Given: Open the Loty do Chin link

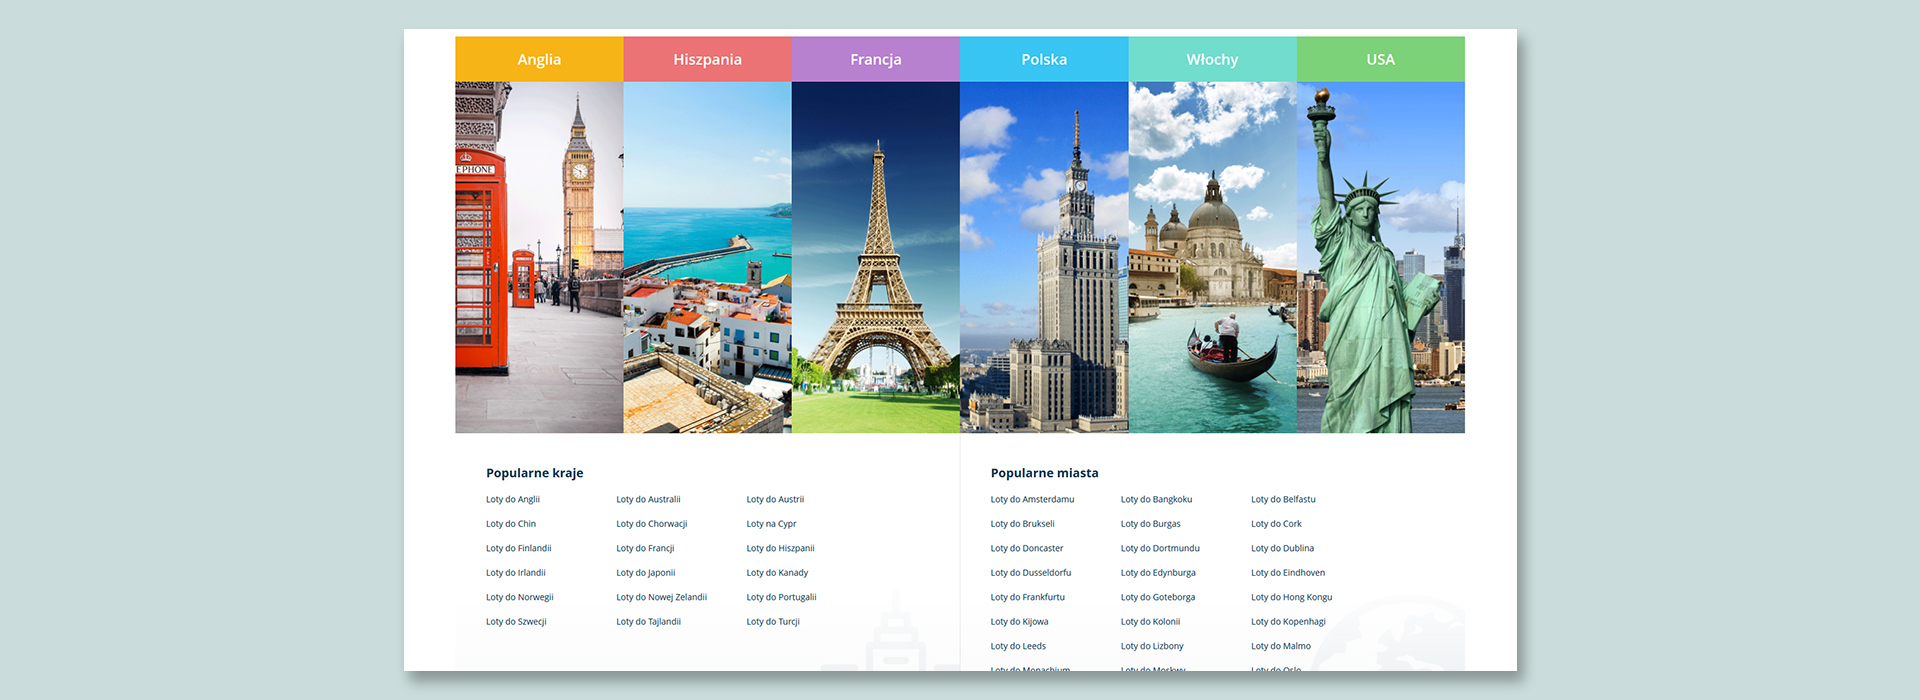Looking at the screenshot, I should [x=511, y=524].
